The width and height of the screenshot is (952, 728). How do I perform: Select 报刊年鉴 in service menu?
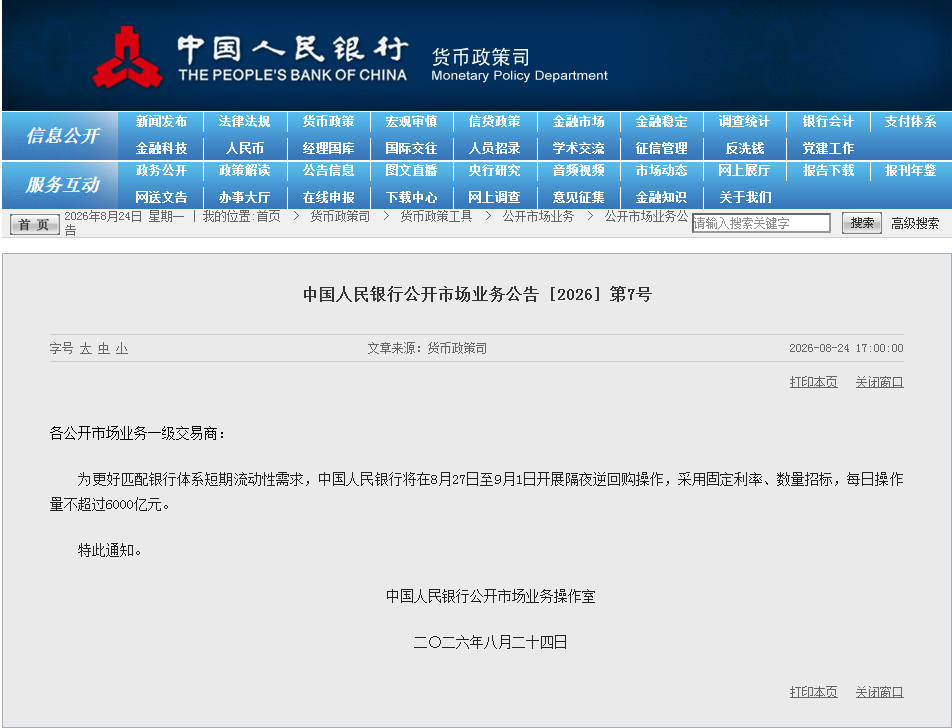point(910,171)
